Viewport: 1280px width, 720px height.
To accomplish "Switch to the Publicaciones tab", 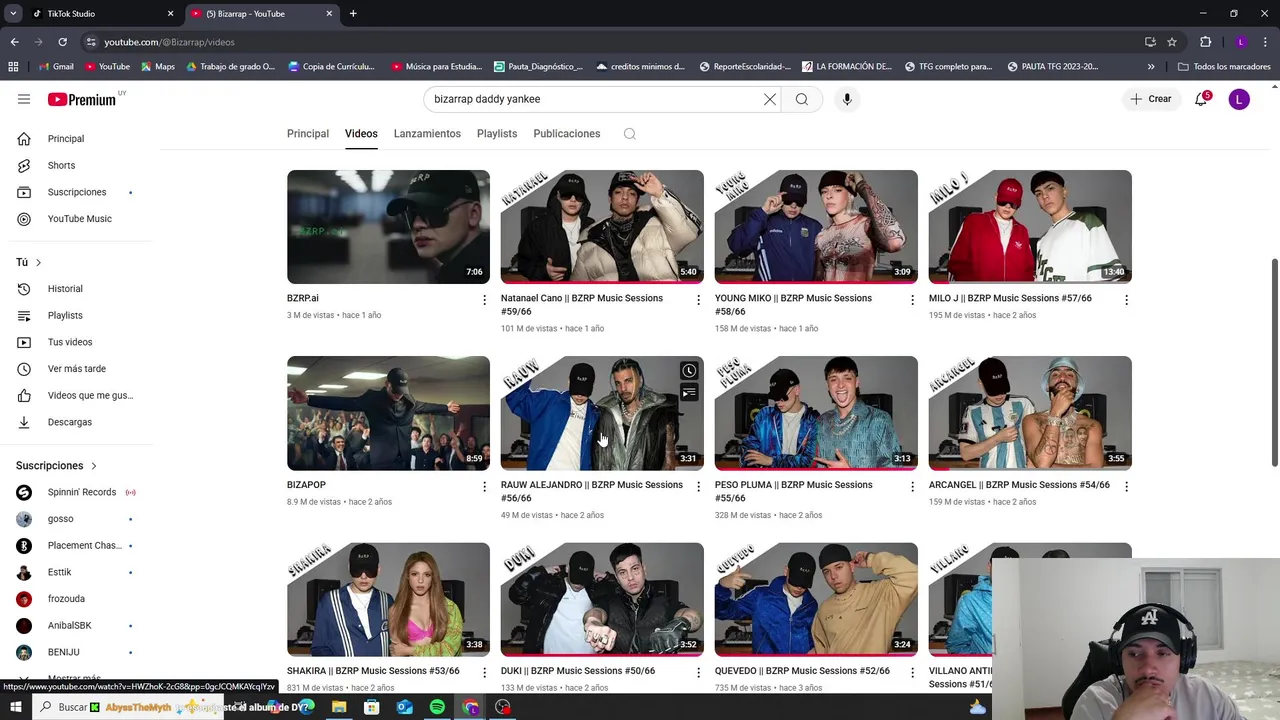I will 567,134.
